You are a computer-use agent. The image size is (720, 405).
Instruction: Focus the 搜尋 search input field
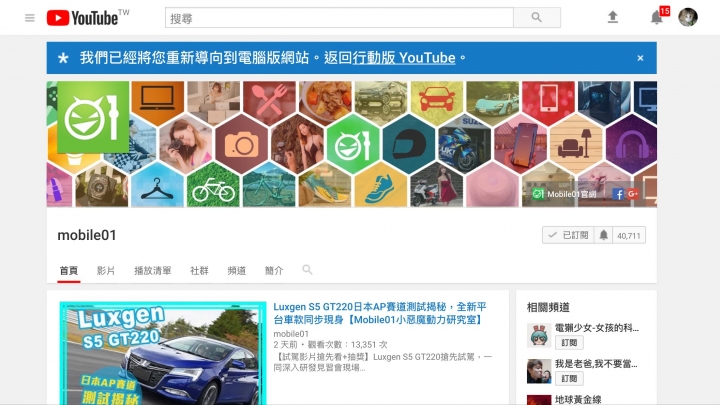coord(339,18)
